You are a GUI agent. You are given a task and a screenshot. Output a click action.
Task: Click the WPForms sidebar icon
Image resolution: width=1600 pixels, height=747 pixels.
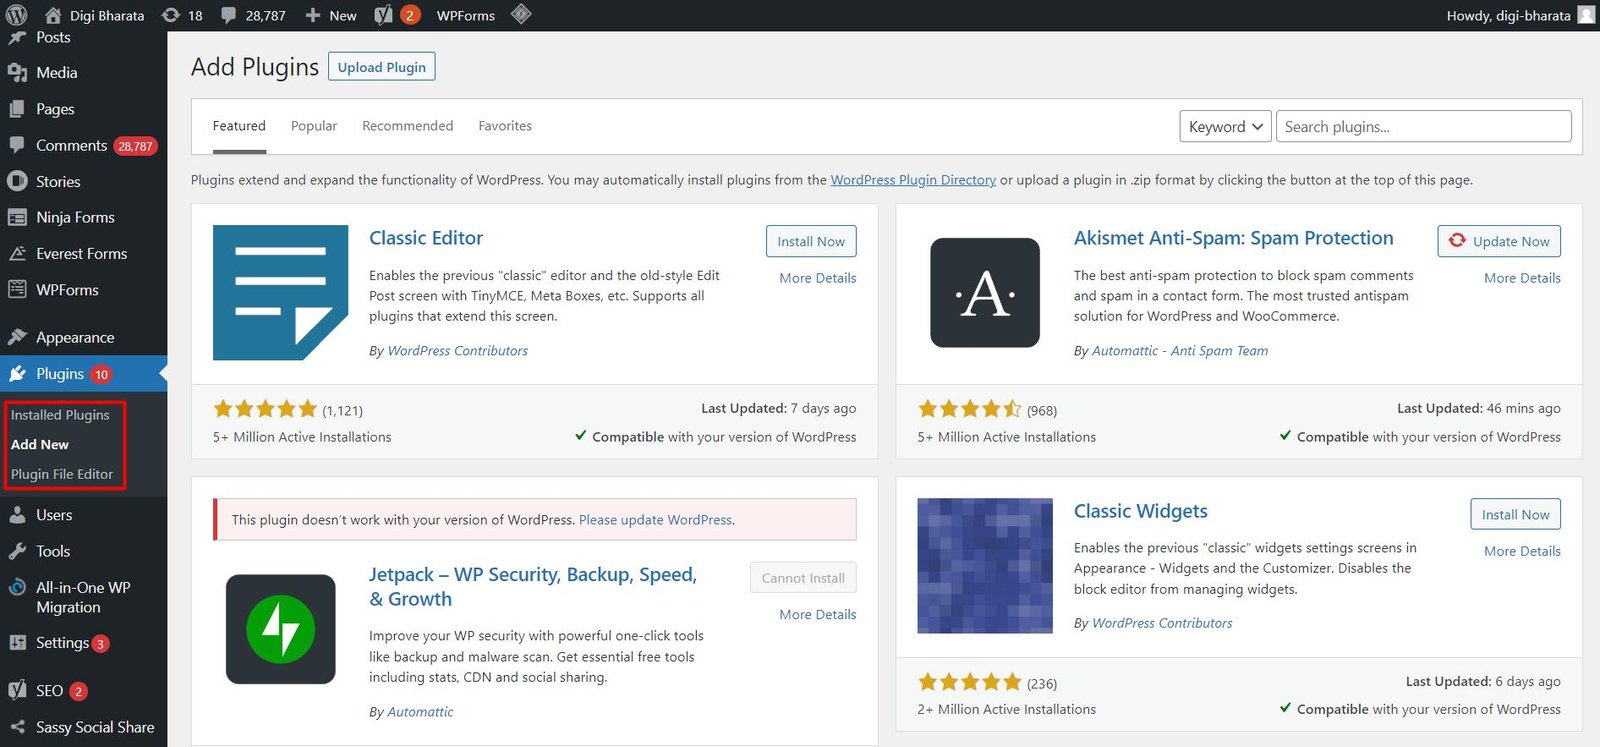pyautogui.click(x=17, y=289)
